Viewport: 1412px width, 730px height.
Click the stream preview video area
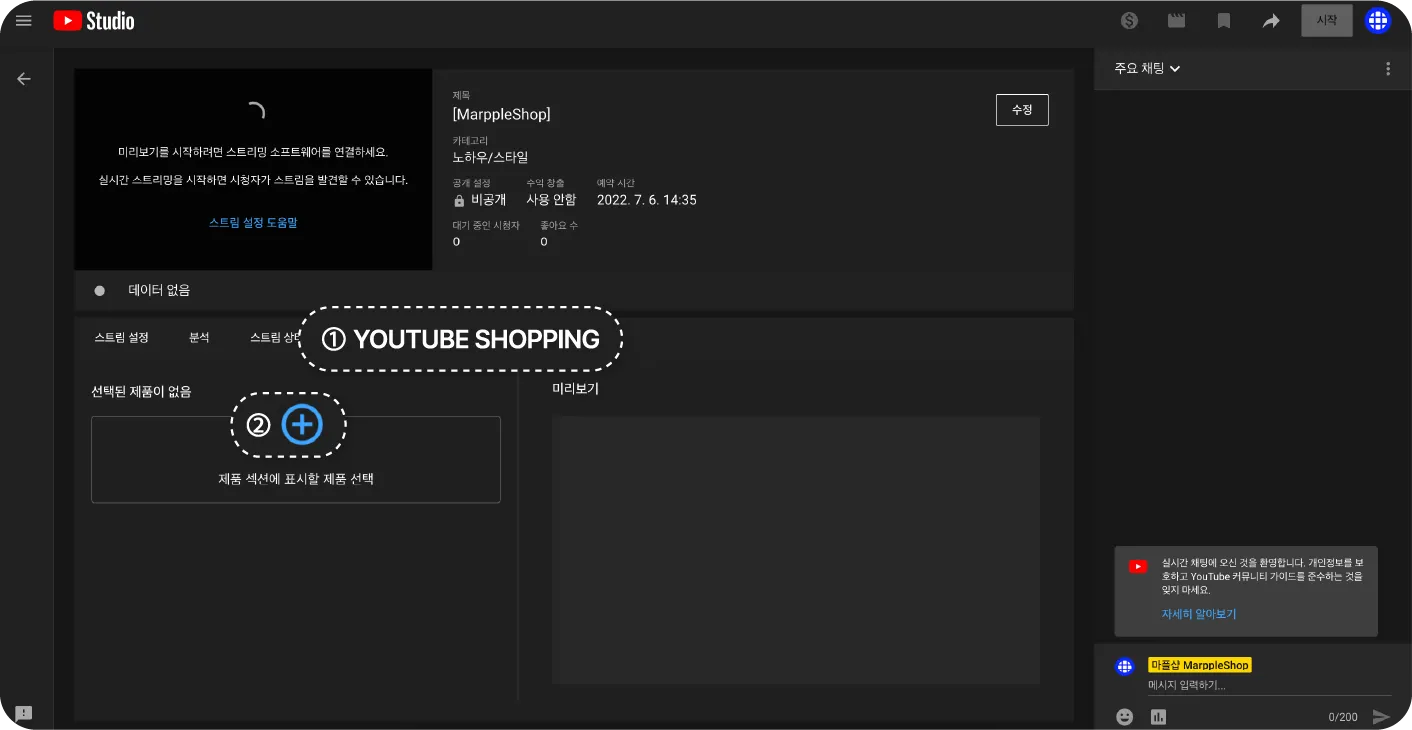pyautogui.click(x=253, y=169)
